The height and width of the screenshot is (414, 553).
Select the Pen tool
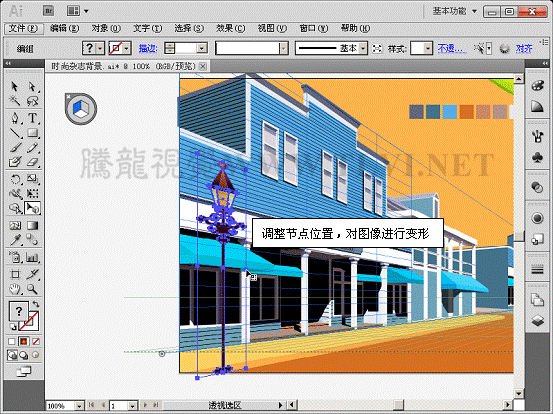(x=14, y=118)
